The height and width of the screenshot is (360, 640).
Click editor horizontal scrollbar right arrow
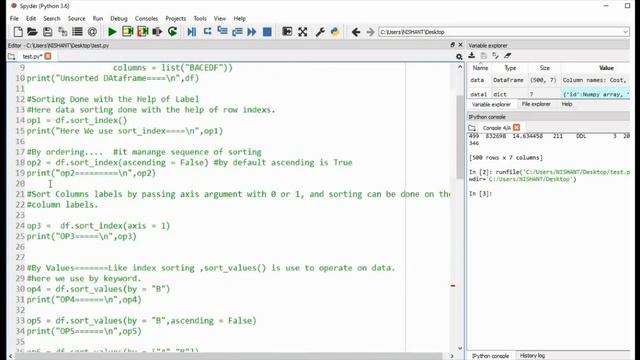tap(452, 356)
